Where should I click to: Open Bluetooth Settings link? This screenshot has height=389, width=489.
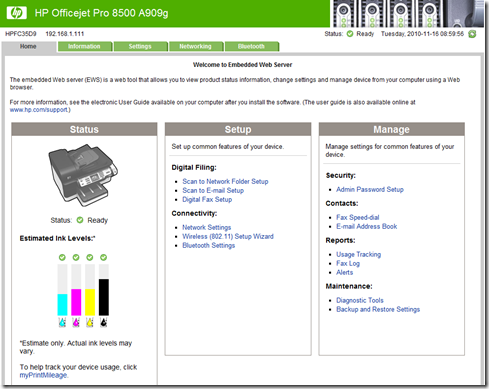pos(209,245)
